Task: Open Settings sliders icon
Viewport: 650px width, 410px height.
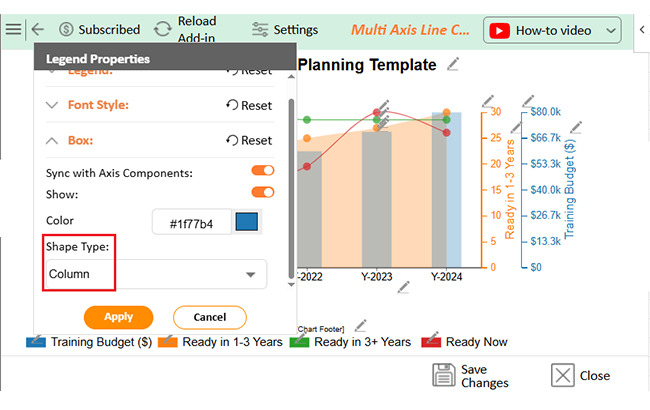Action: tap(261, 30)
